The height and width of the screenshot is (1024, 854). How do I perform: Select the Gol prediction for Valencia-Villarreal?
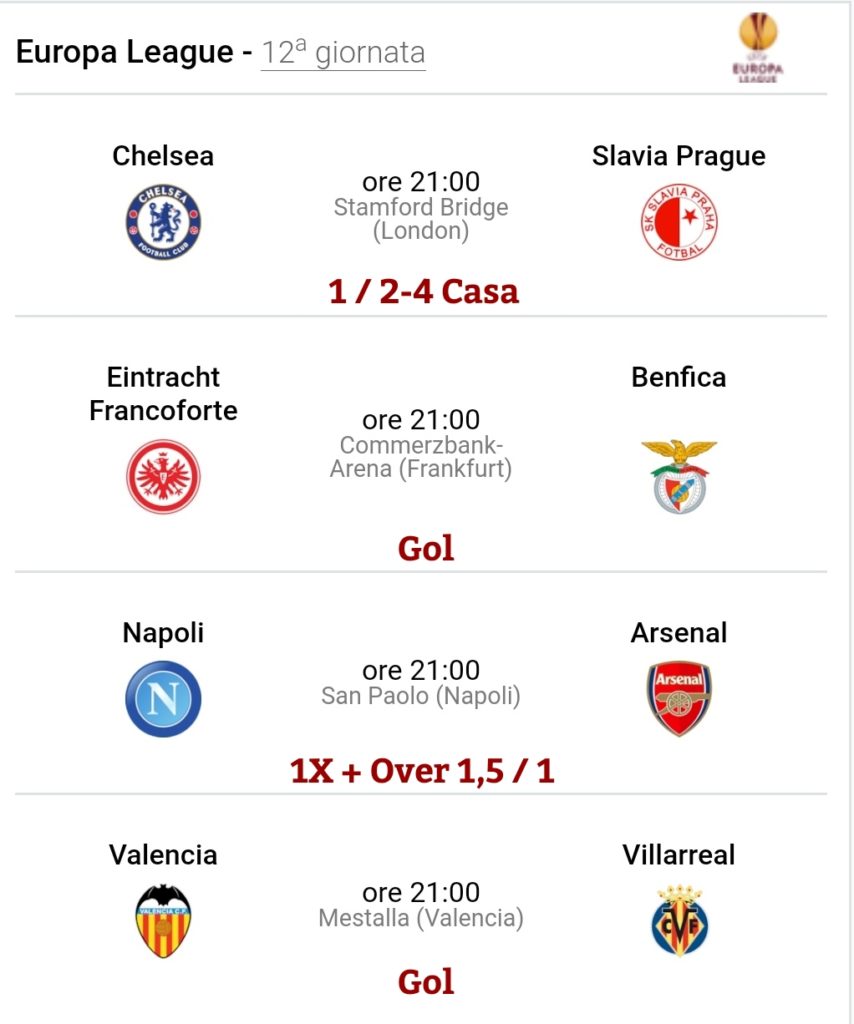tap(426, 982)
